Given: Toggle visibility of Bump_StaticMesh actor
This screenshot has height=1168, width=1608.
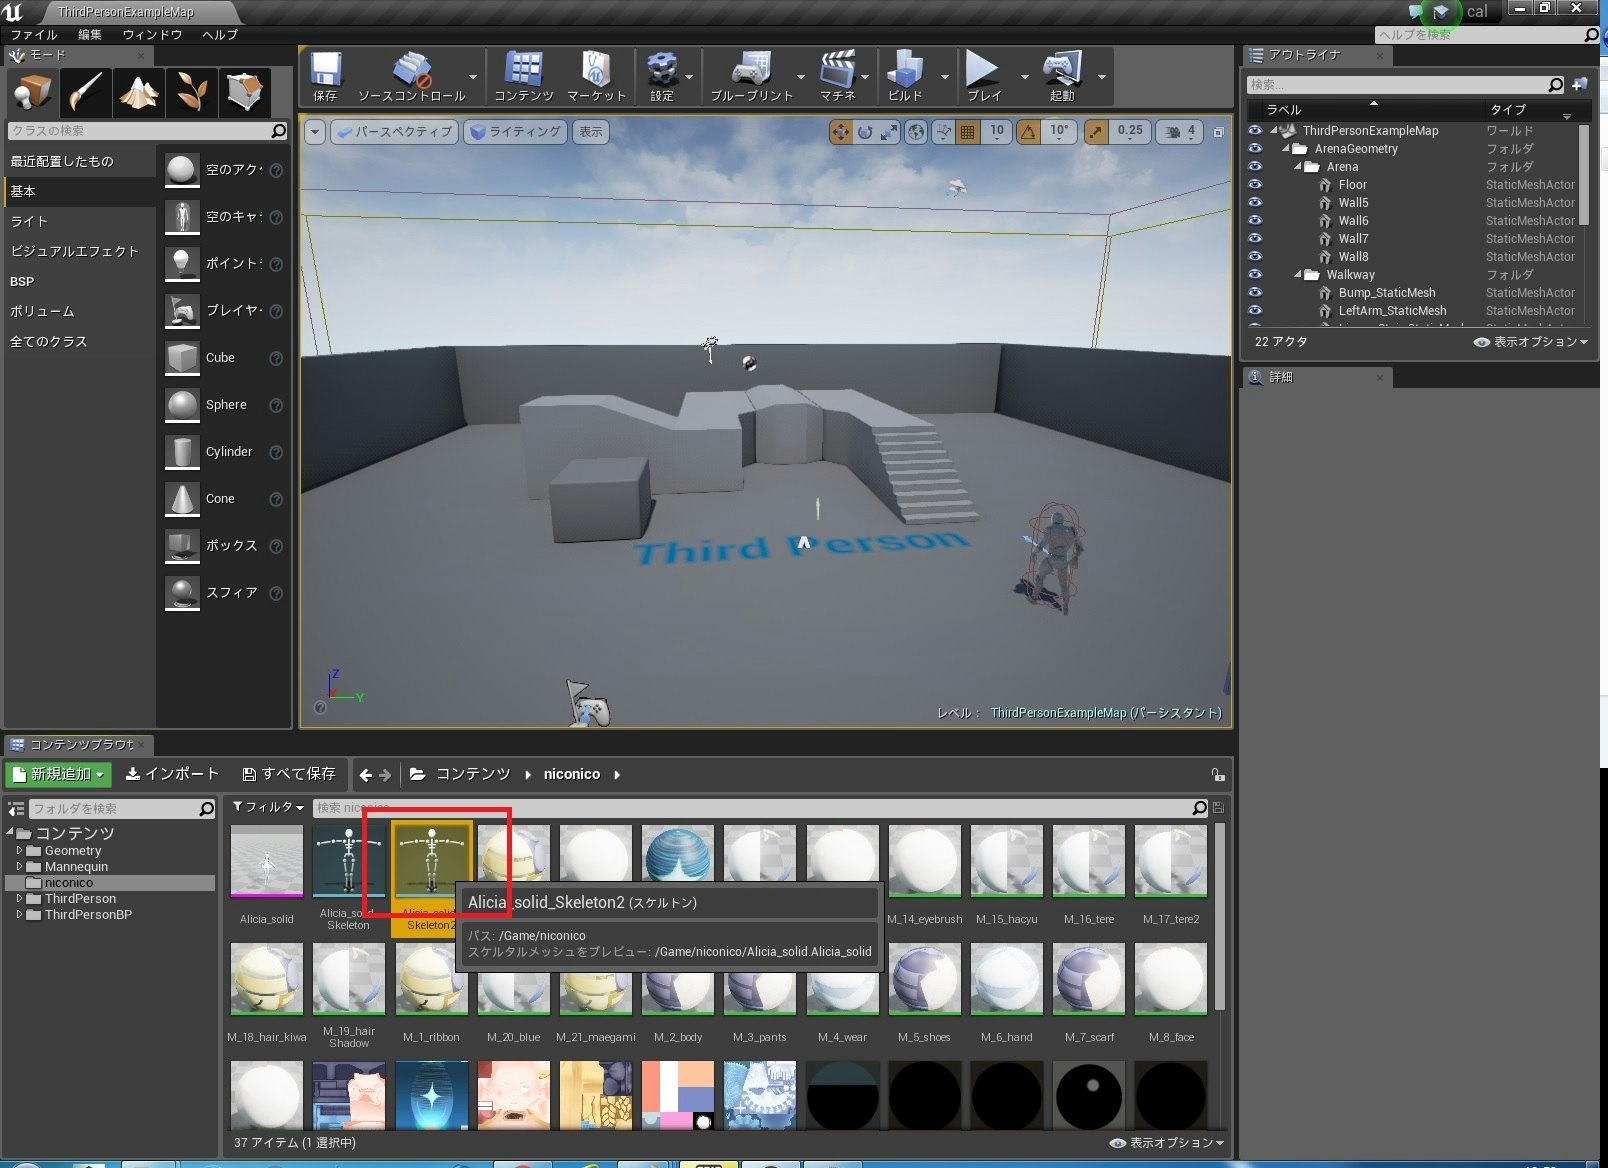Looking at the screenshot, I should 1255,293.
